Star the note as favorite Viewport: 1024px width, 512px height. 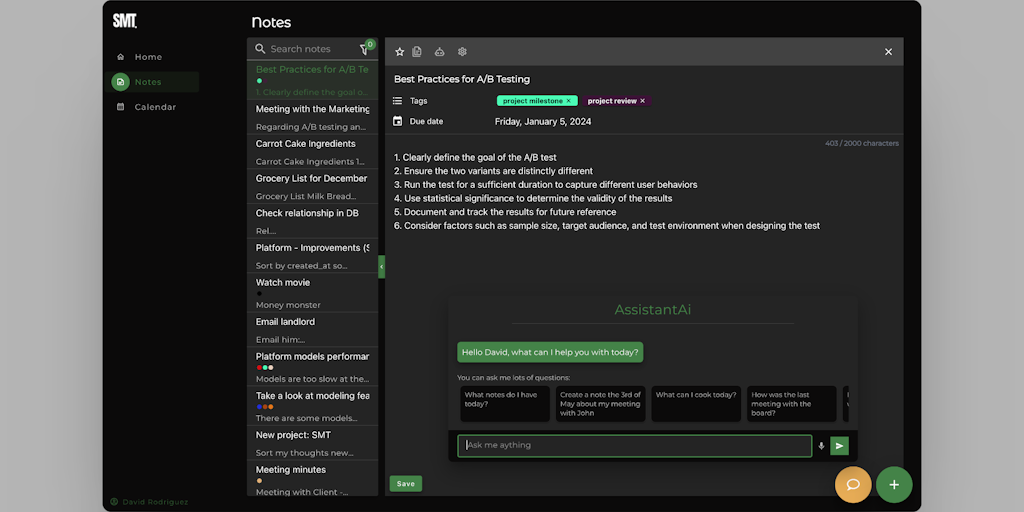400,52
